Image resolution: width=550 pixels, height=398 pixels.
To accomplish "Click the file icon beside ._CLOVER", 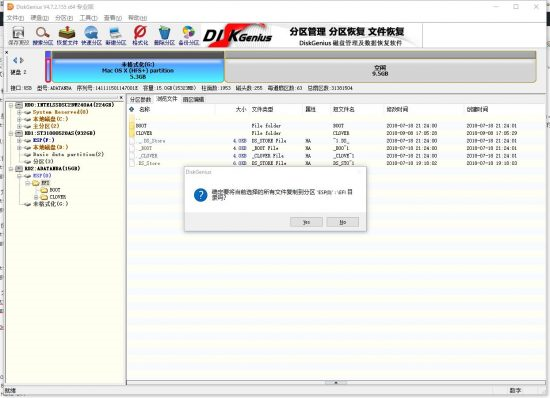I will tap(132, 156).
